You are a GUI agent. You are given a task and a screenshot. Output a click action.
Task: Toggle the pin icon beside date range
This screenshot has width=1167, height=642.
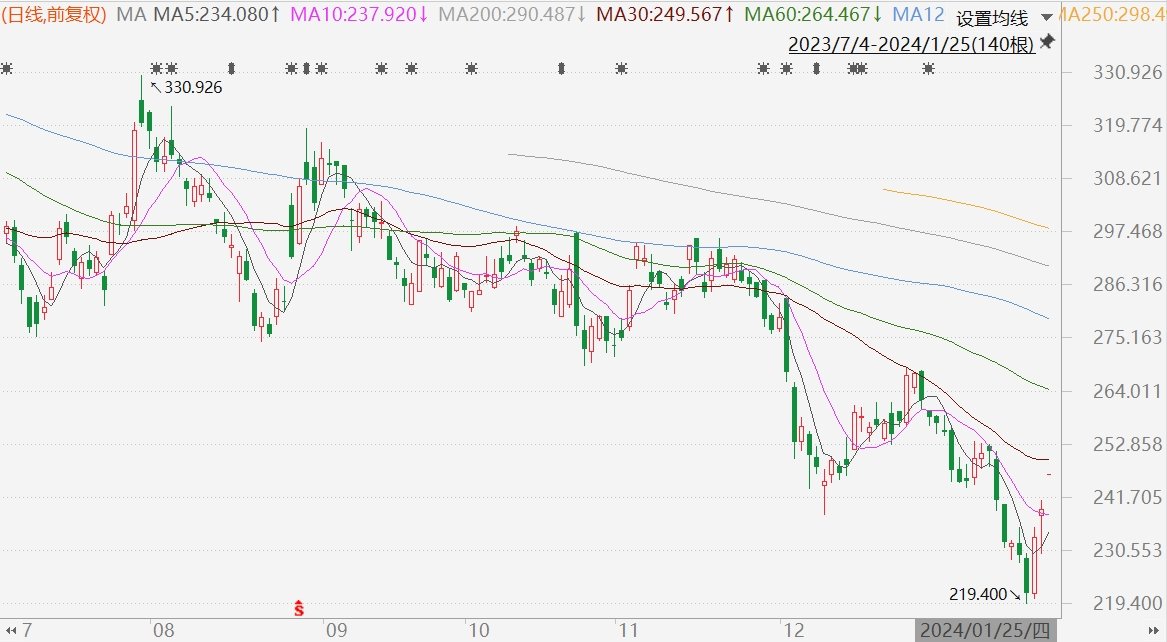tap(1046, 42)
